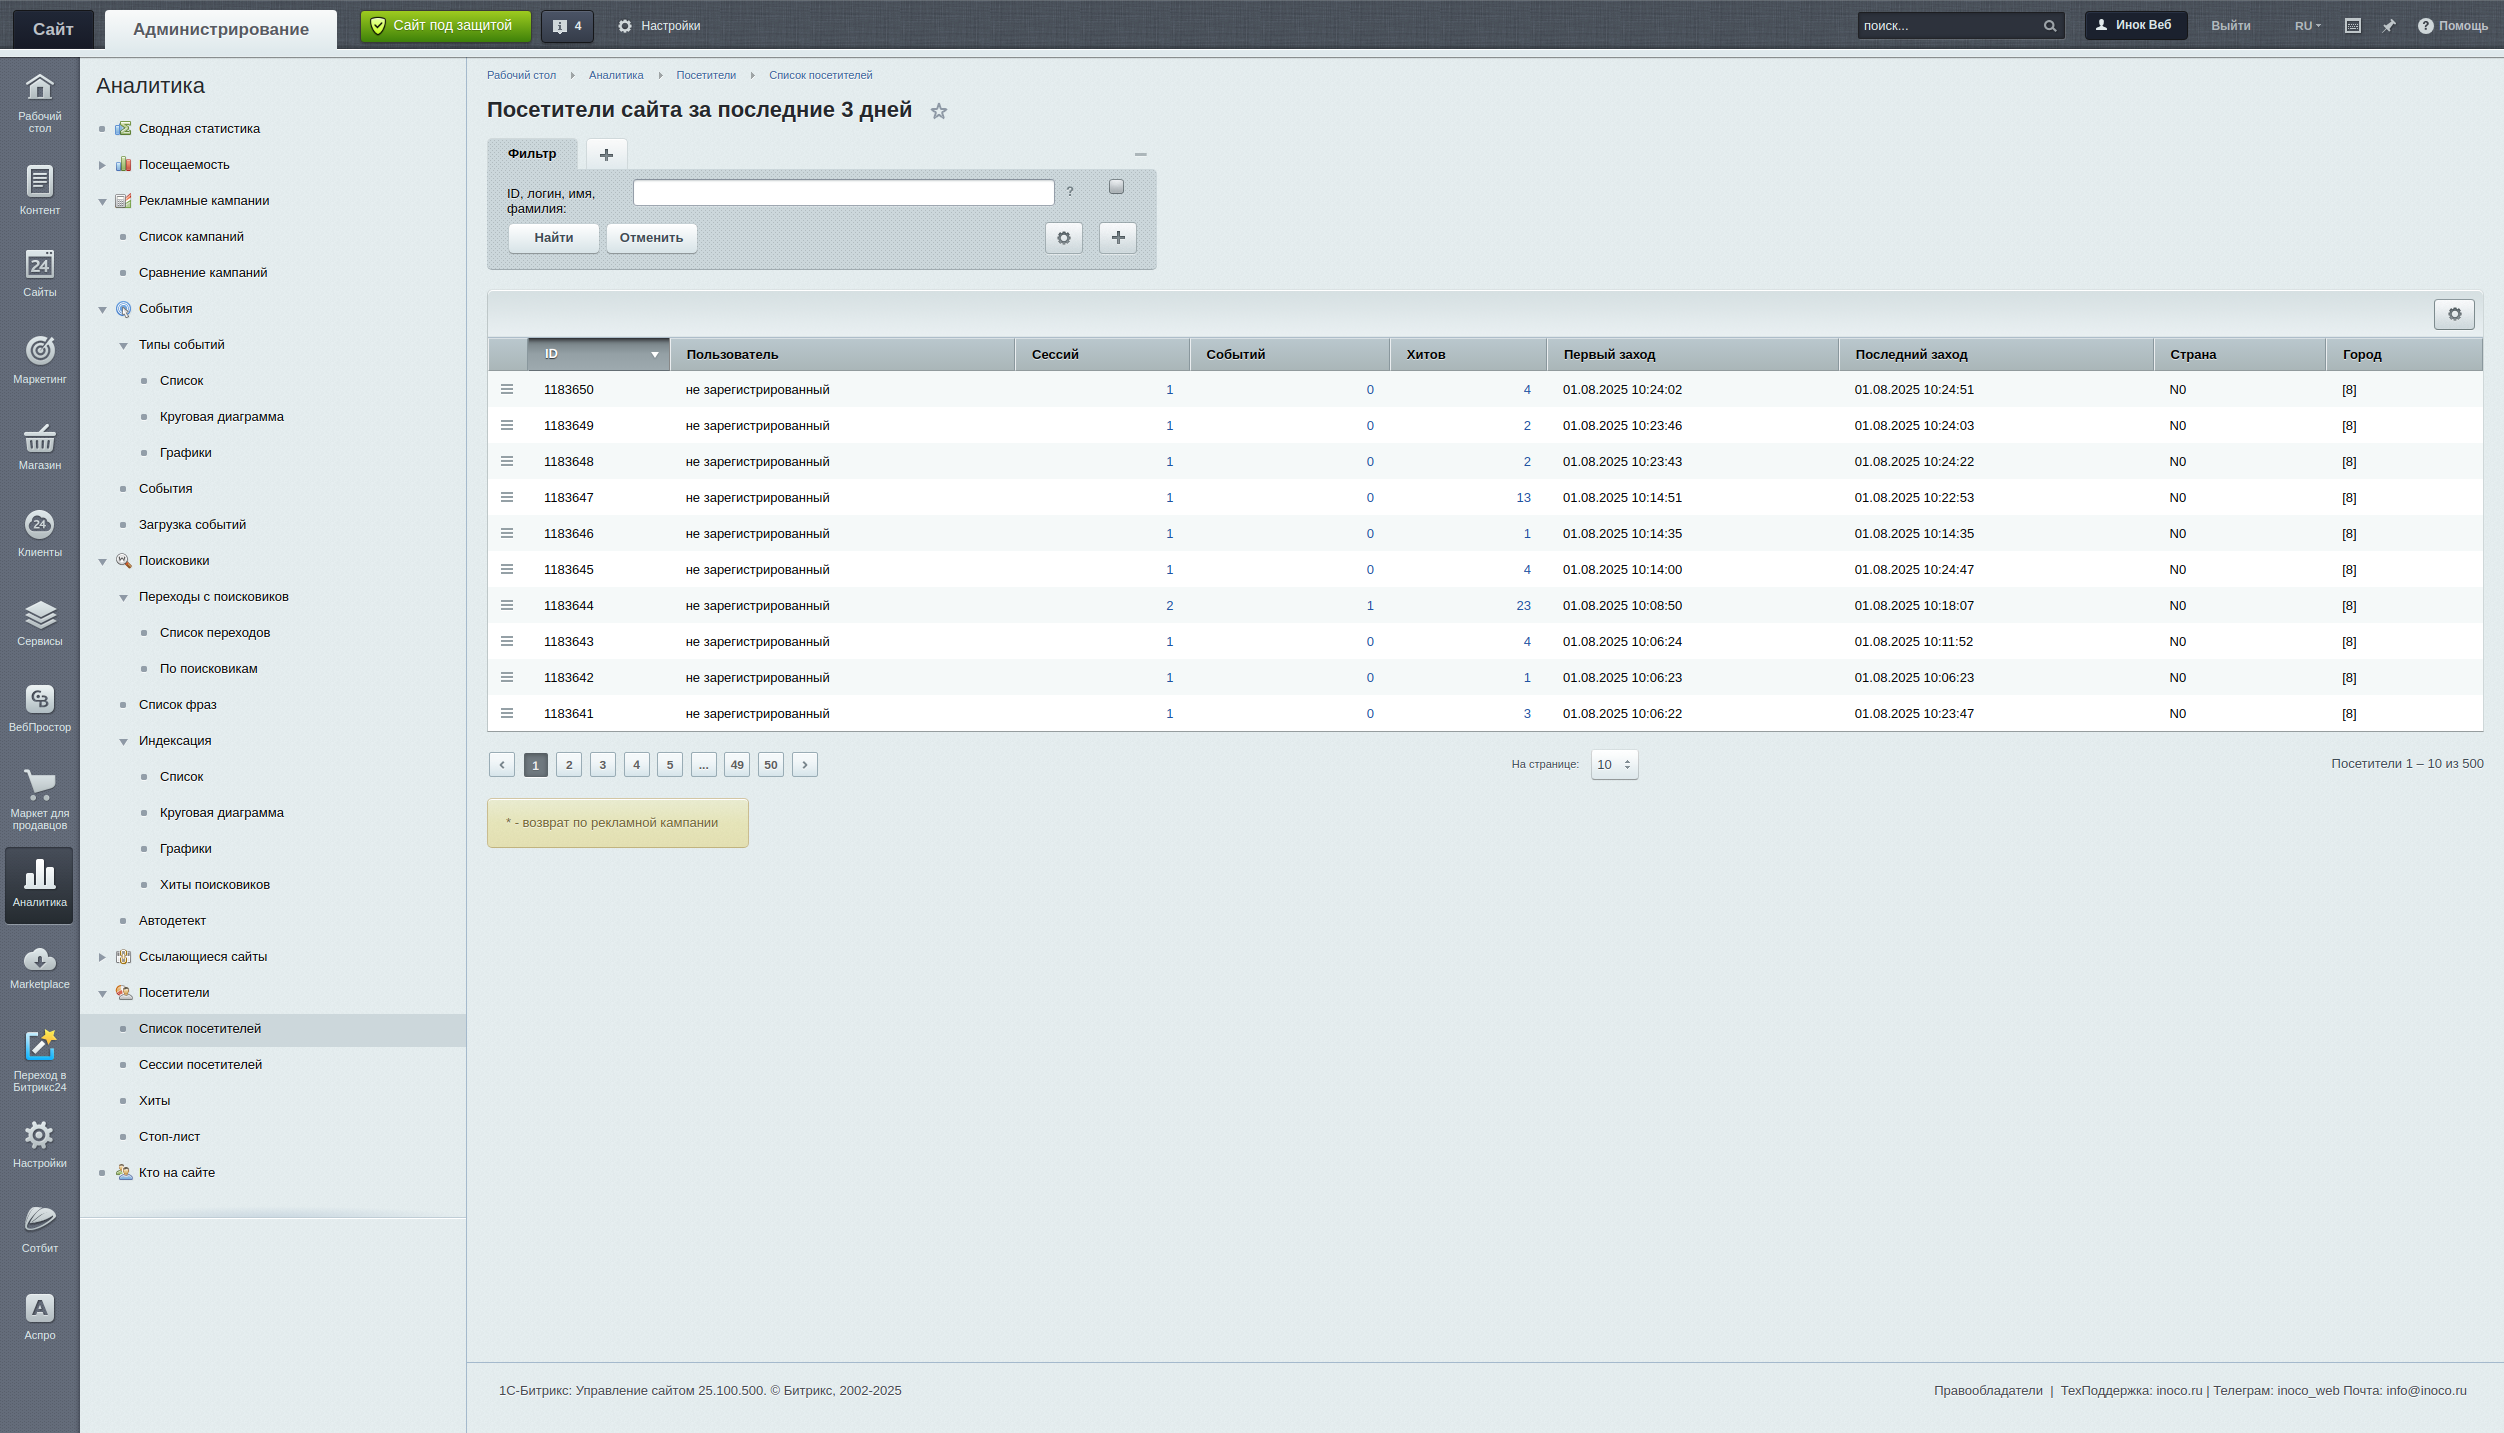Click the favorite star next to page title
Screen dimensions: 2504x1433
[938, 111]
